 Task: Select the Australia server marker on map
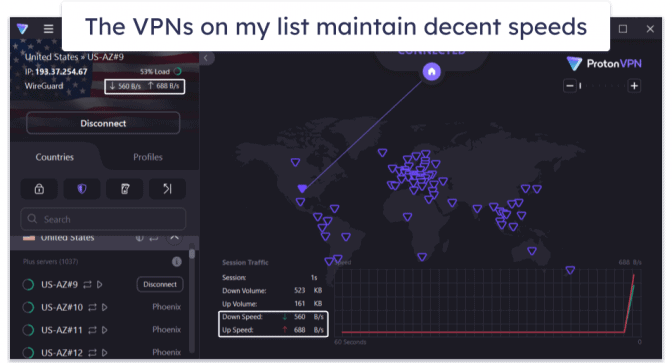point(532,251)
